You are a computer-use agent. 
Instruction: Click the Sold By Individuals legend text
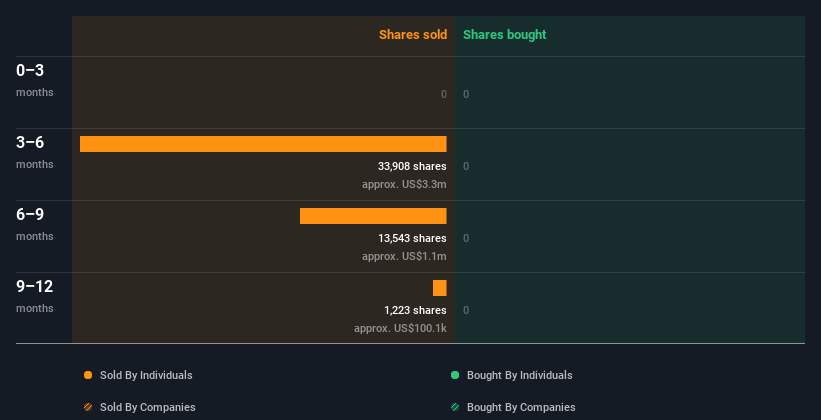[x=146, y=375]
